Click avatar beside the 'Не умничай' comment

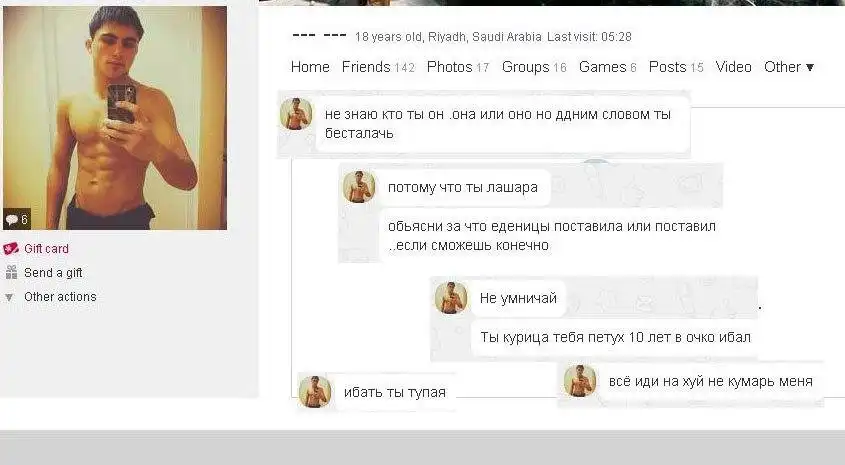tap(451, 297)
